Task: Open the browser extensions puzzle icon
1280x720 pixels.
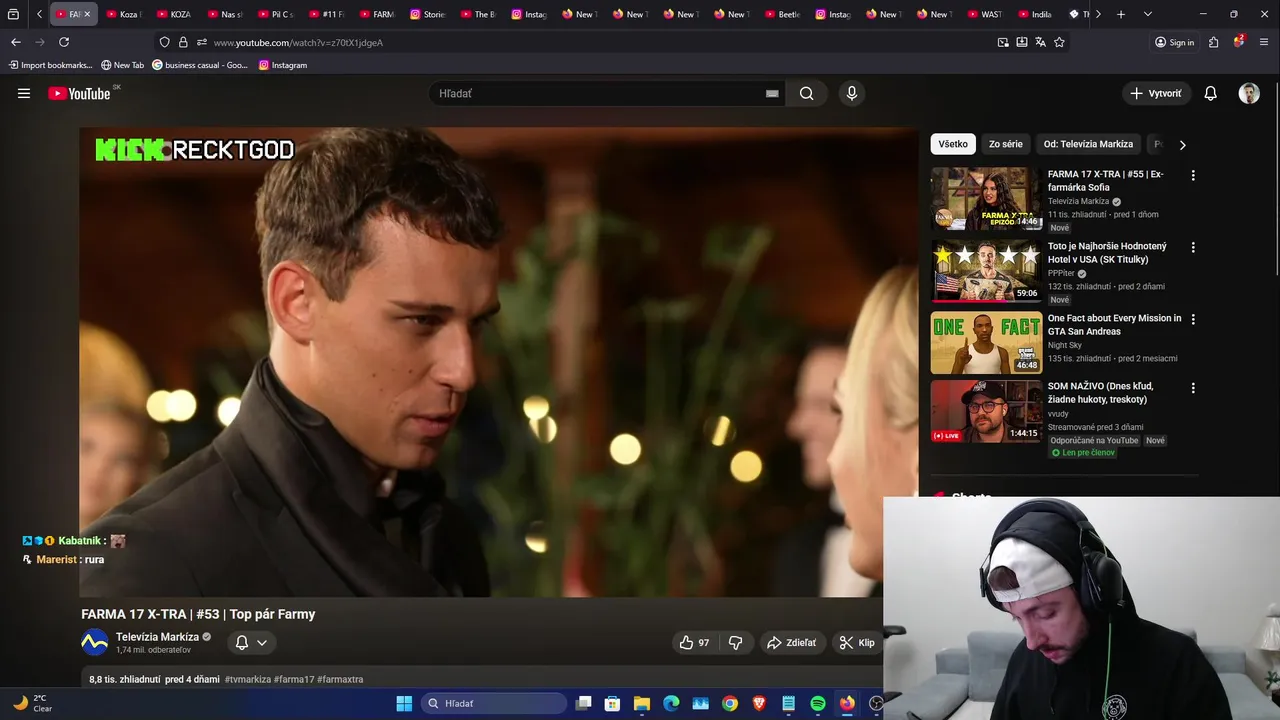Action: coord(1213,42)
